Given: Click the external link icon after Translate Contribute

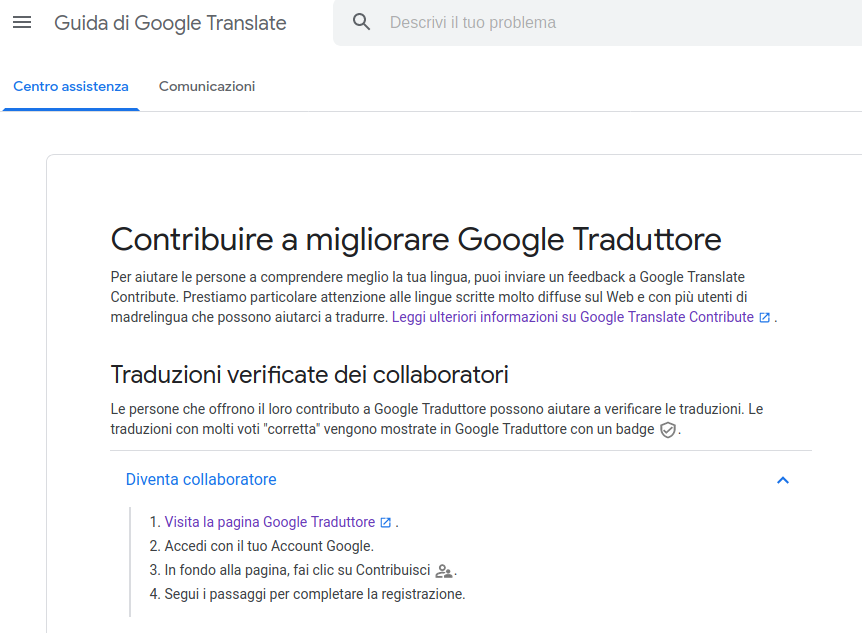Looking at the screenshot, I should [x=764, y=317].
